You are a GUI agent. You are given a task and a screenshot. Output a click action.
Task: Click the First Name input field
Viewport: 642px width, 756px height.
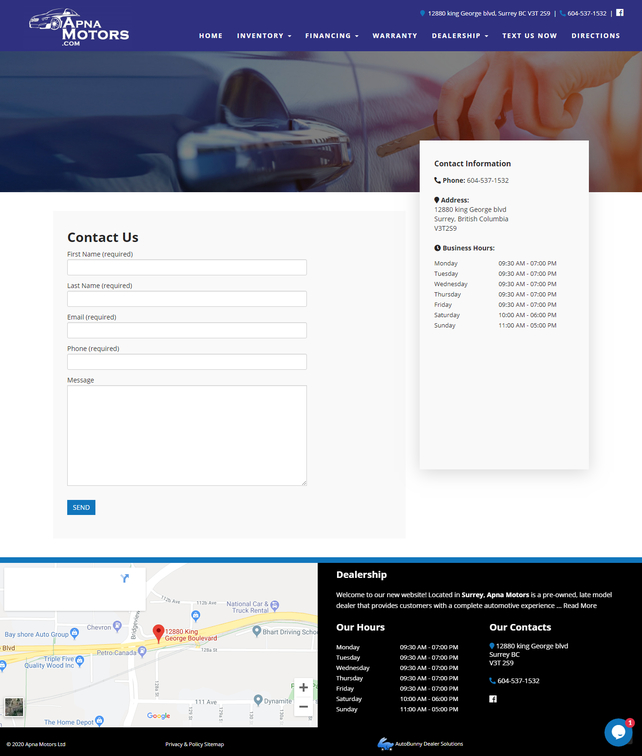[186, 268]
